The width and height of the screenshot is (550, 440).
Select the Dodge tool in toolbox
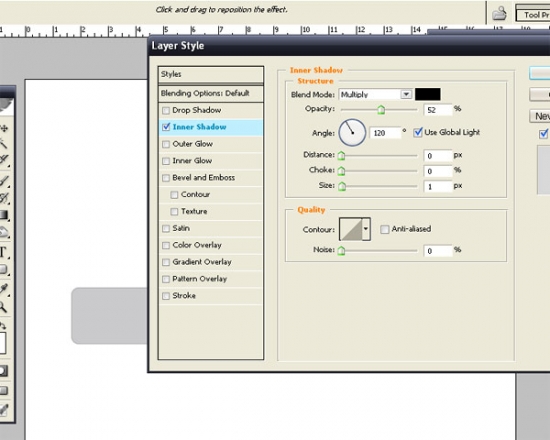4,232
